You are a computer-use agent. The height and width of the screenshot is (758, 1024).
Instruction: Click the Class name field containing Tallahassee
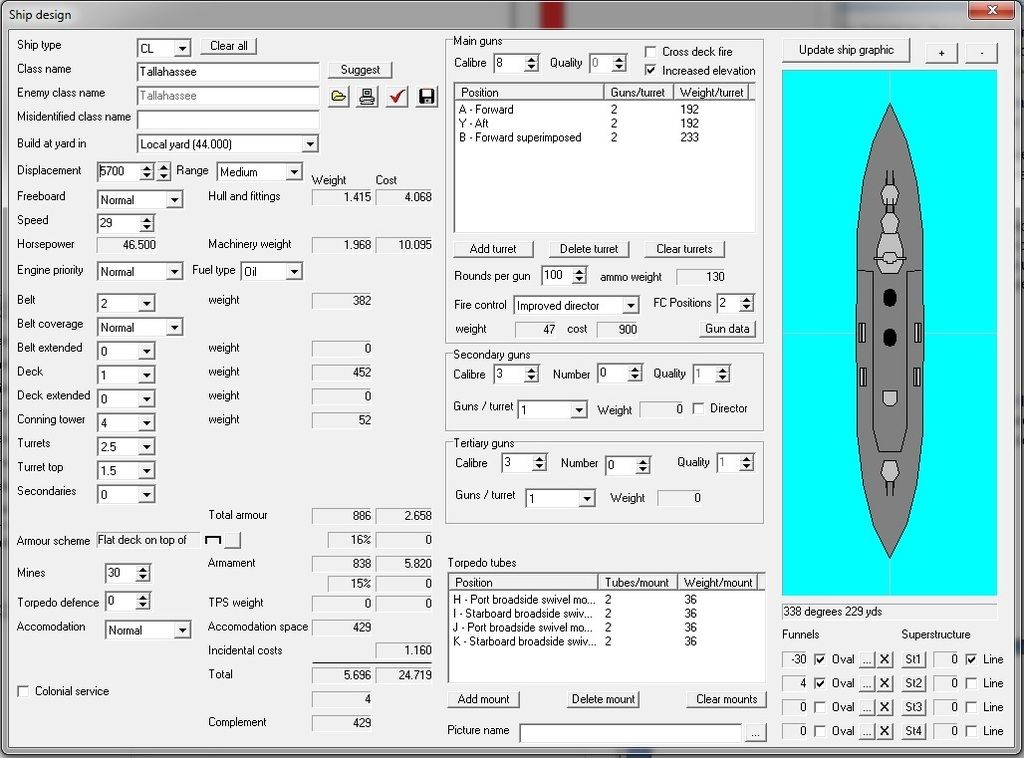(228, 72)
